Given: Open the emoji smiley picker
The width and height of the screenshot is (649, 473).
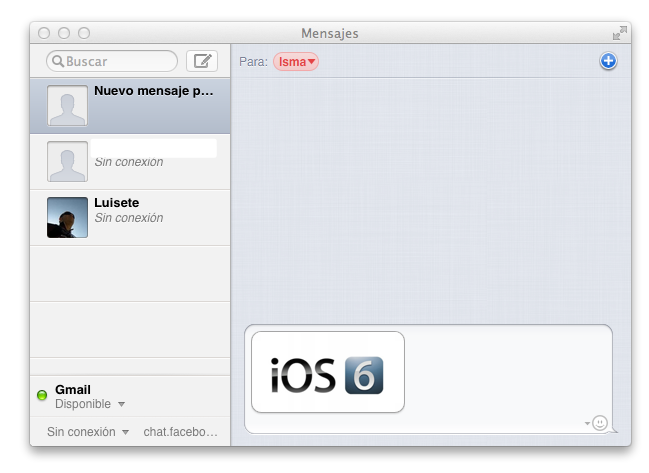Looking at the screenshot, I should pyautogui.click(x=600, y=423).
